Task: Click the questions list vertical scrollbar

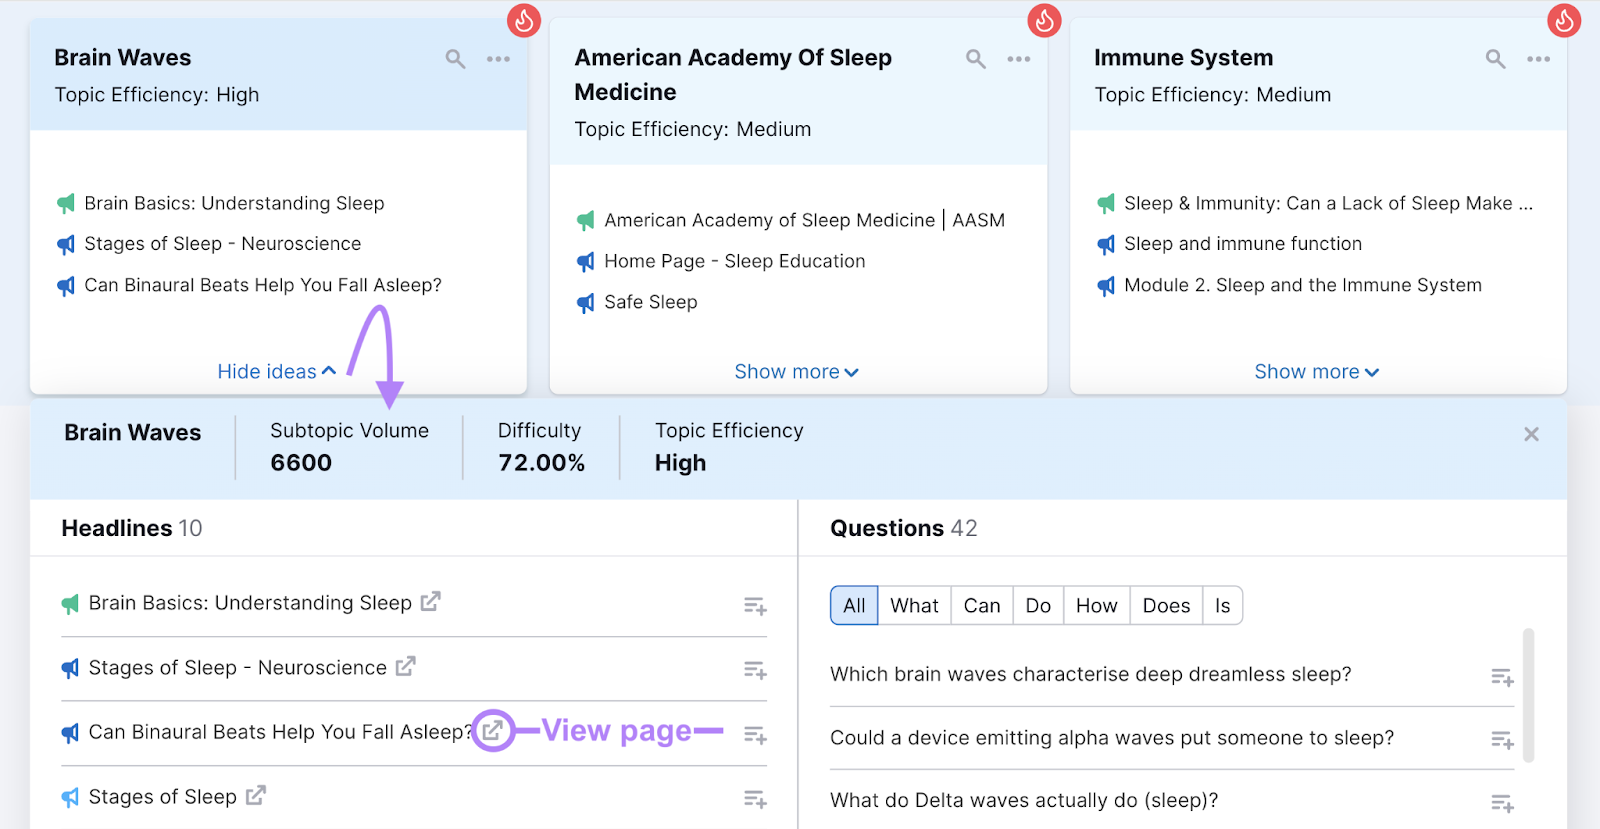Action: coord(1528,695)
